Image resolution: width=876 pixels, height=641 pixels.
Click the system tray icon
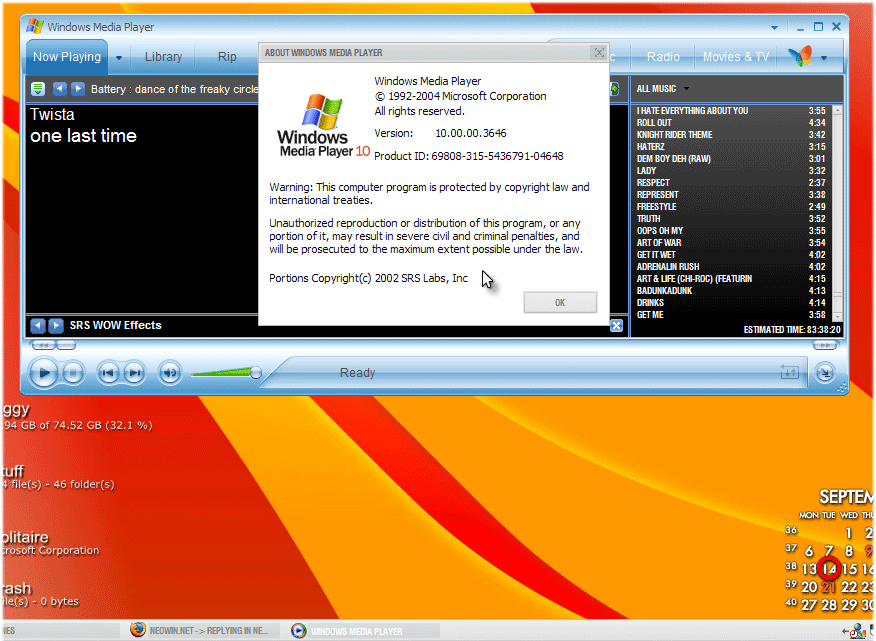(x=857, y=631)
